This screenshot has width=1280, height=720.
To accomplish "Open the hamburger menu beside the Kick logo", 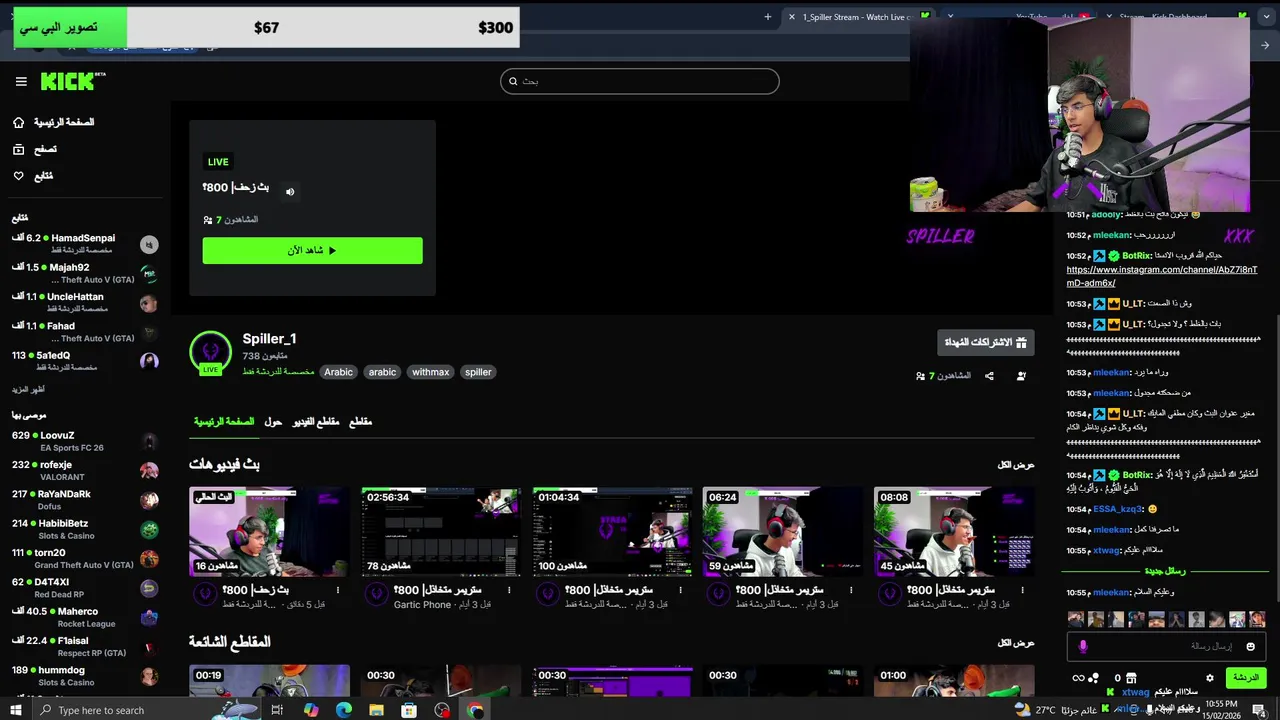I will coord(21,82).
